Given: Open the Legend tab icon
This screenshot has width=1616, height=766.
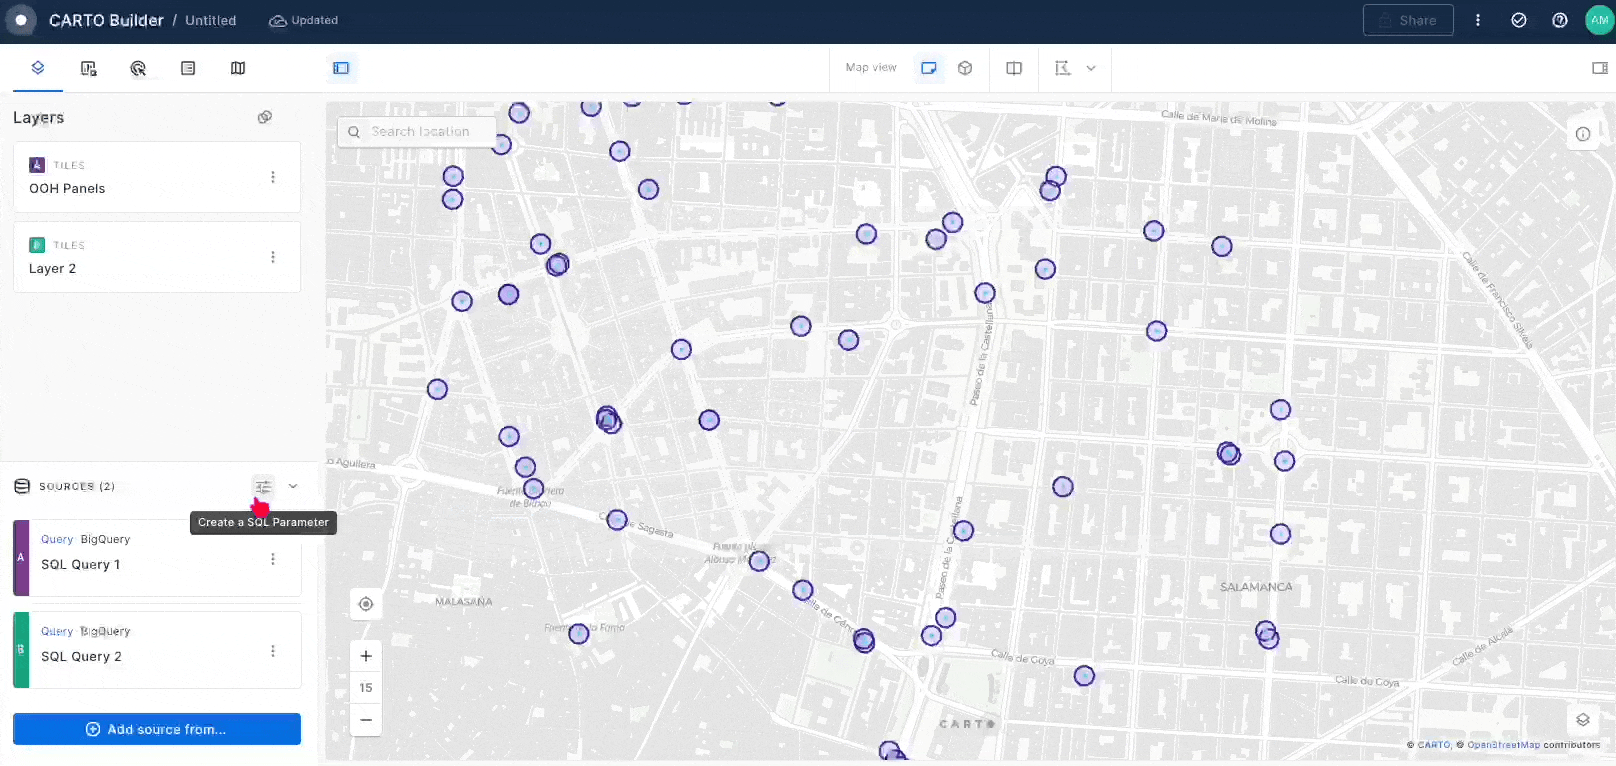Looking at the screenshot, I should 188,68.
